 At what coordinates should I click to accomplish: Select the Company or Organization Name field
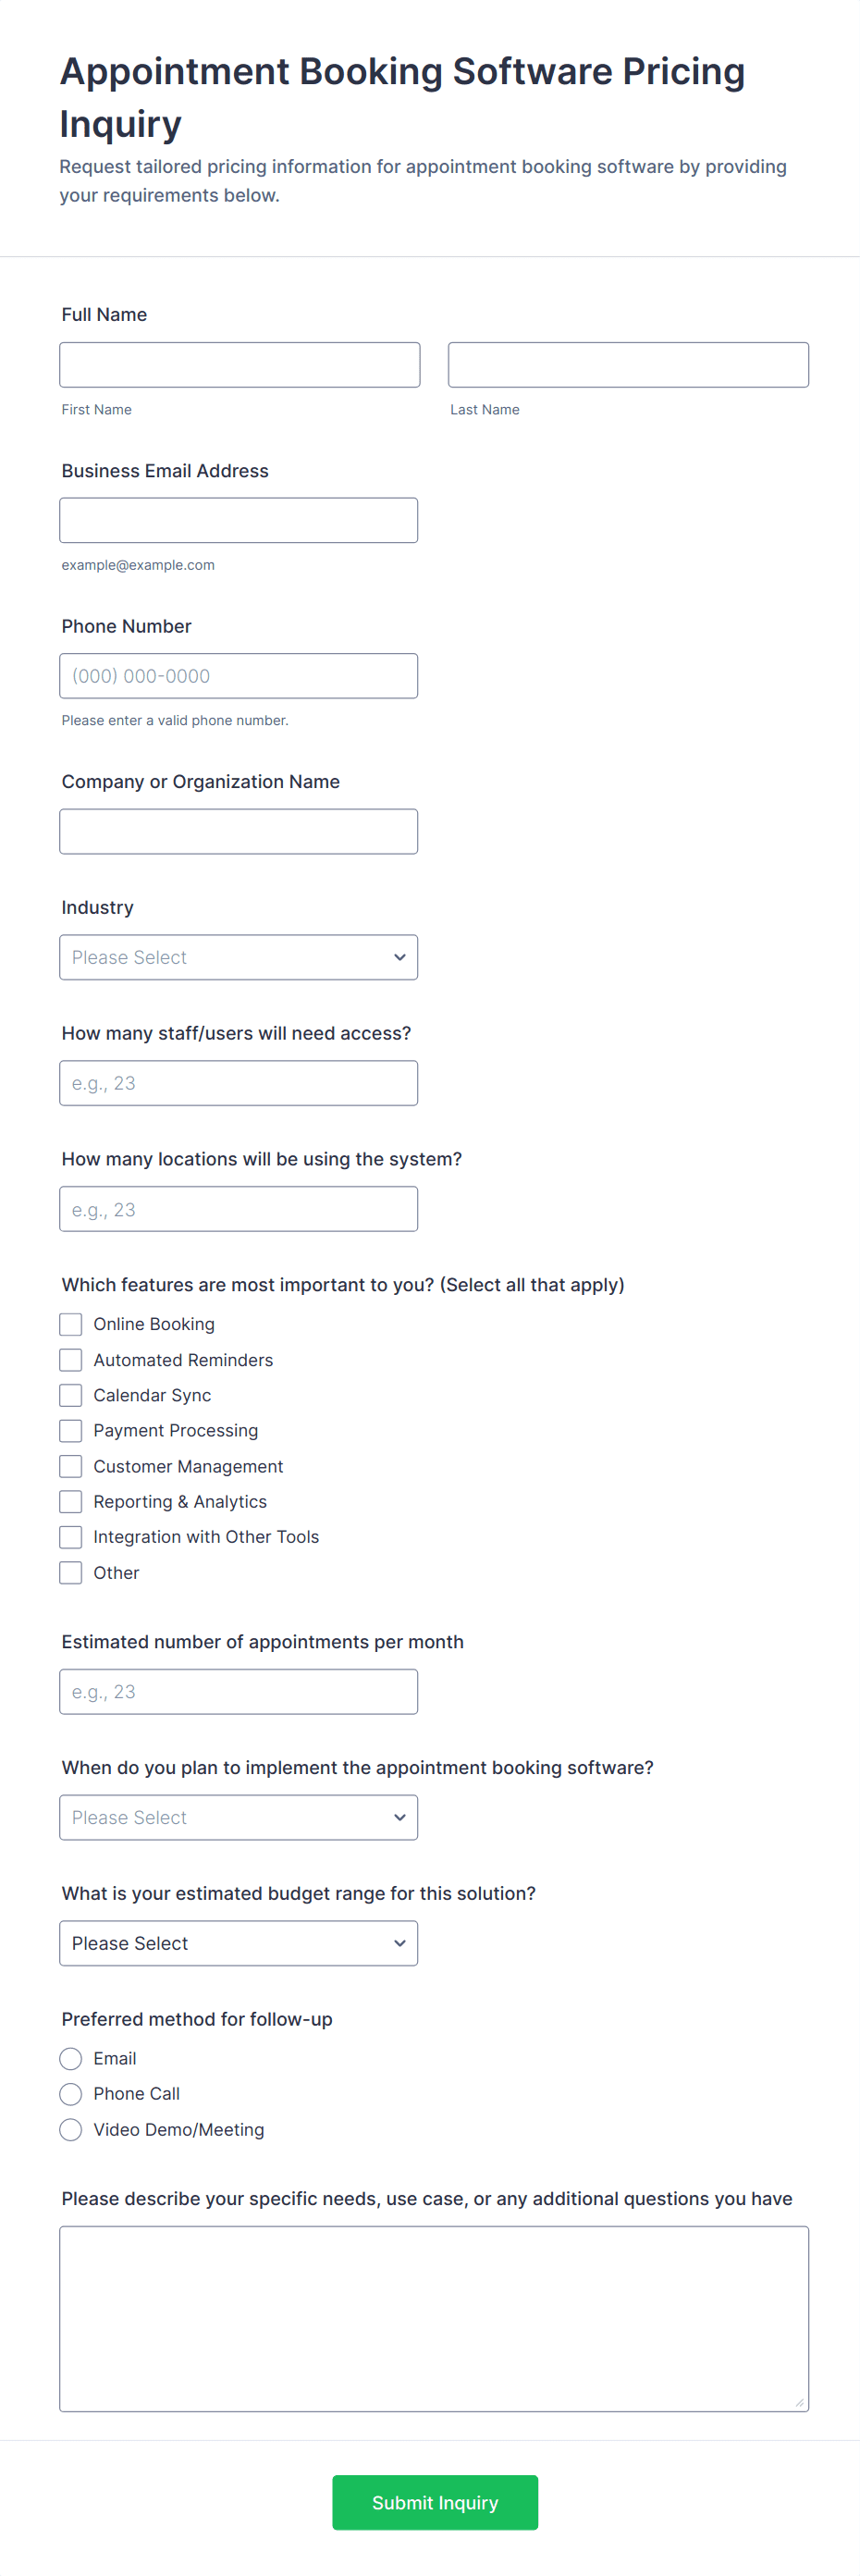click(x=238, y=831)
